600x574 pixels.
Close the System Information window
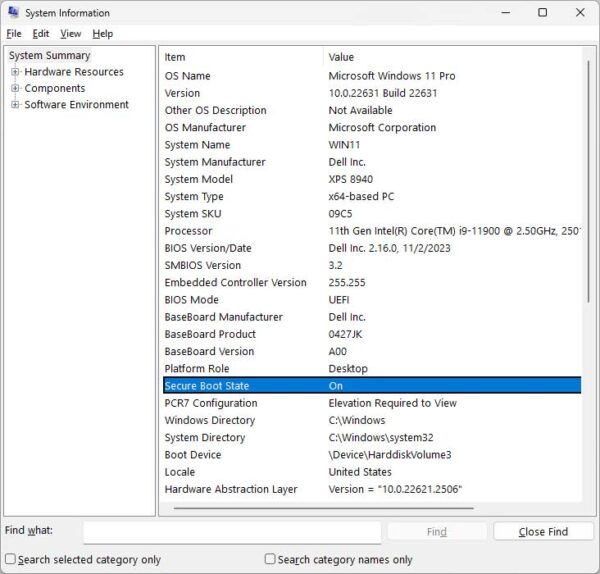click(x=580, y=13)
